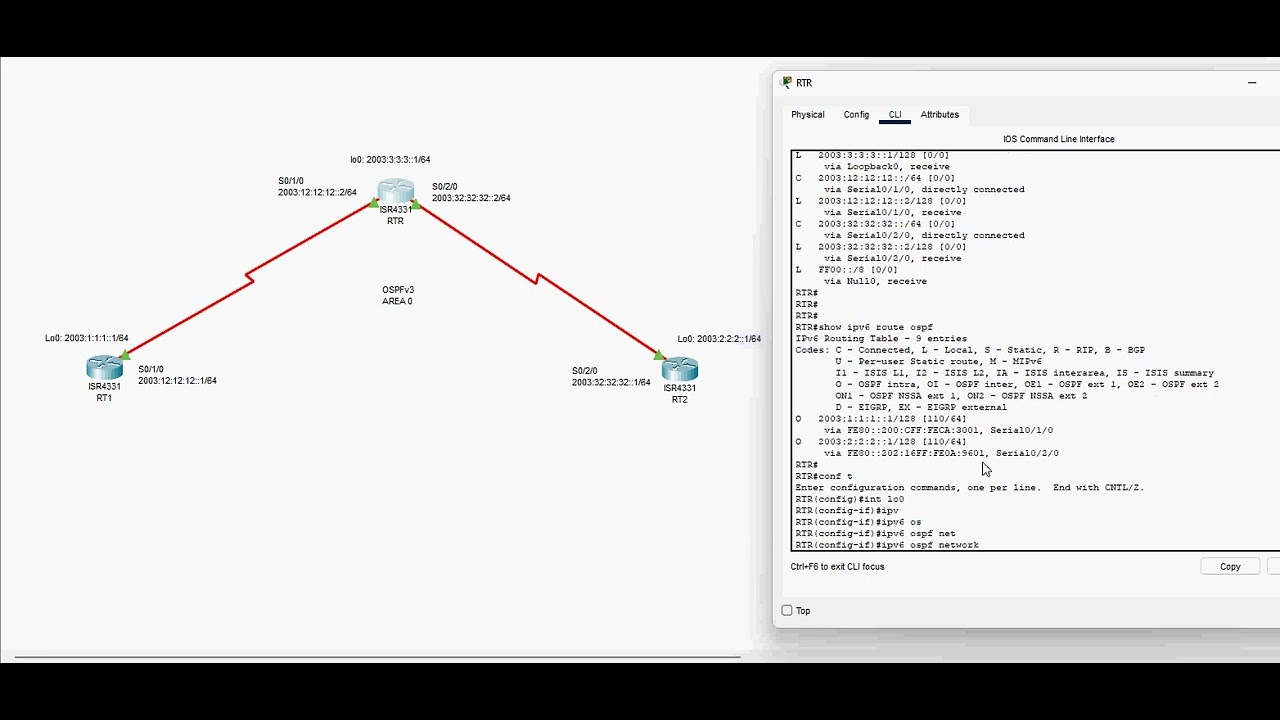Select RT2 S0/2/0 2003:32:32:32::1/64 label
This screenshot has width=1280, height=720.
[x=611, y=377]
